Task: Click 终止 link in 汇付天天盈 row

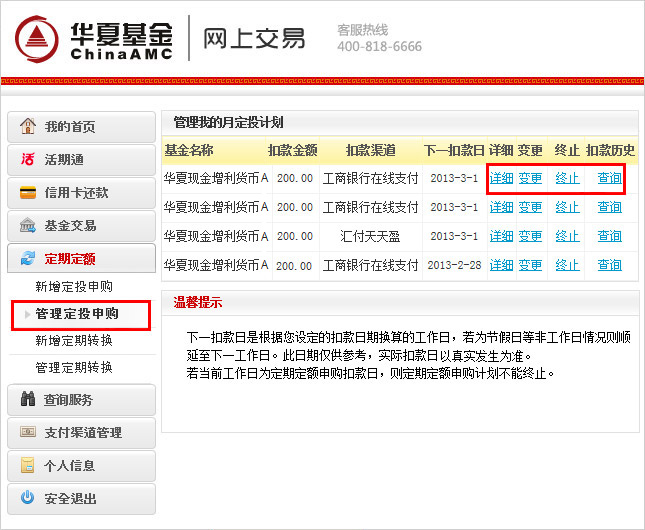Action: (567, 236)
